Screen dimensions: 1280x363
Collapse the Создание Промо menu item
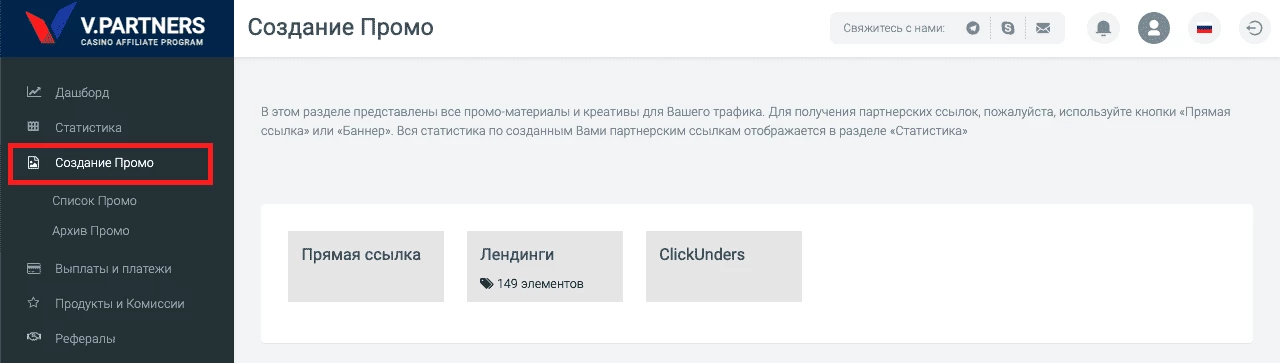tap(111, 163)
